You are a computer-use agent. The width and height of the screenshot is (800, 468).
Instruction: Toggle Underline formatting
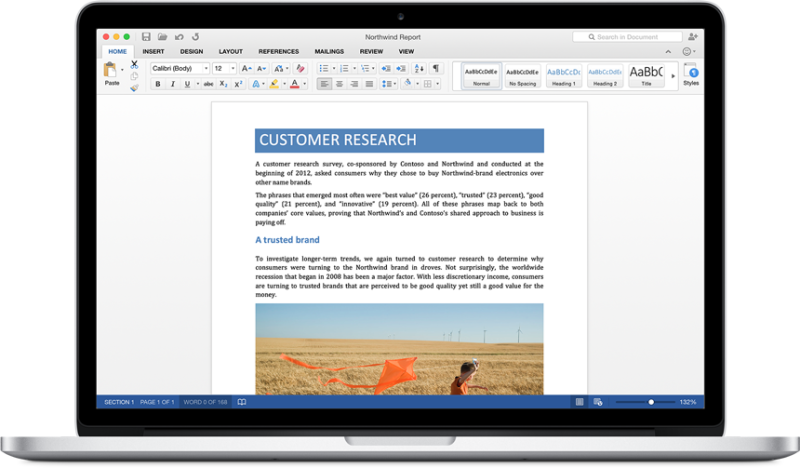[x=187, y=84]
